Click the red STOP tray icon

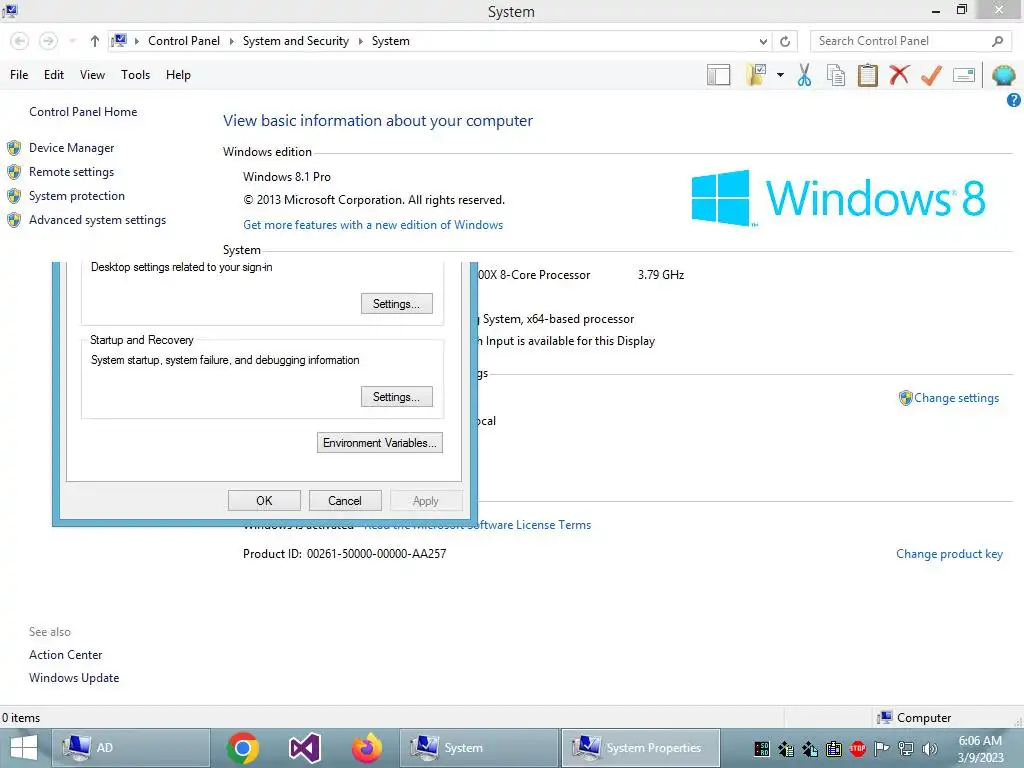pos(857,749)
